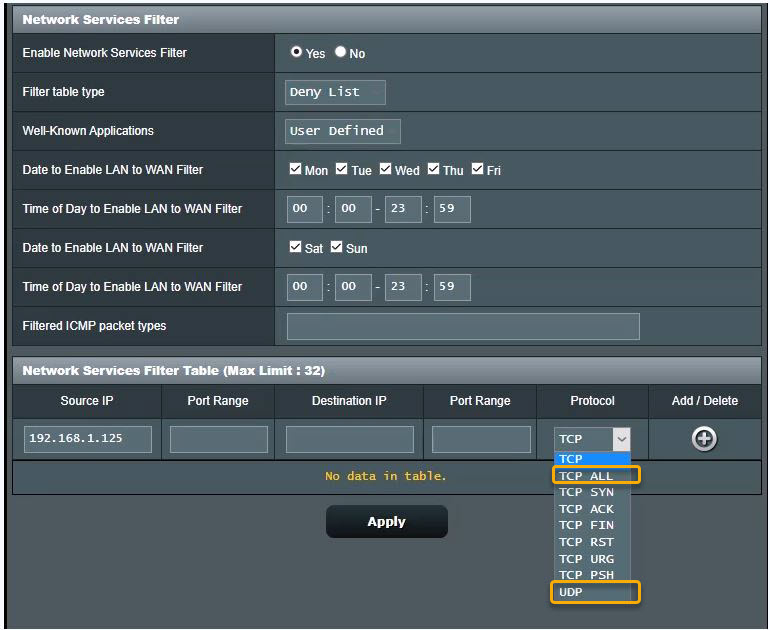
Task: Select Yes for Enable Network Services Filter
Action: pos(296,52)
